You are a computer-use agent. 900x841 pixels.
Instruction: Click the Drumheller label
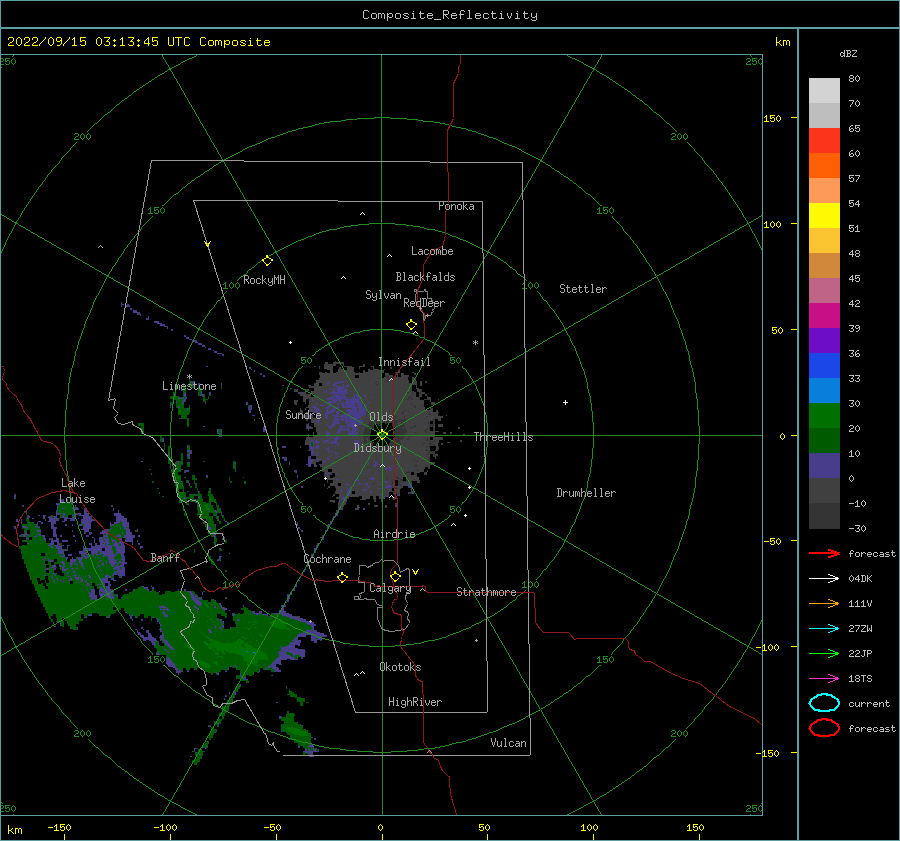click(x=586, y=493)
